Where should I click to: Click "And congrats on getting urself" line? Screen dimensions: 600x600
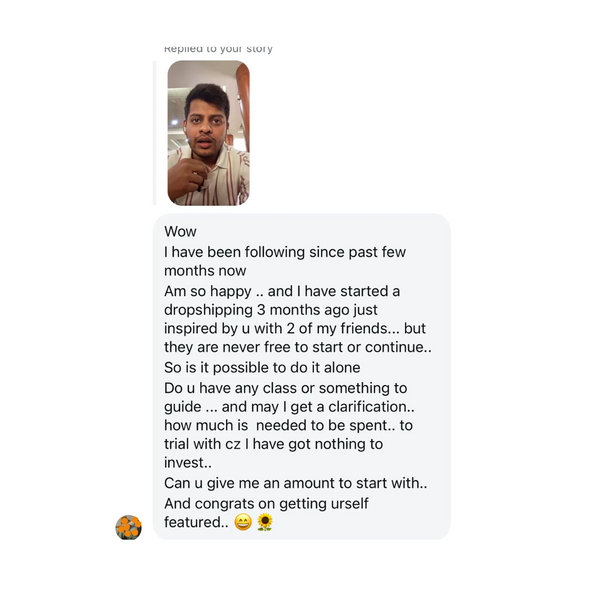(266, 503)
